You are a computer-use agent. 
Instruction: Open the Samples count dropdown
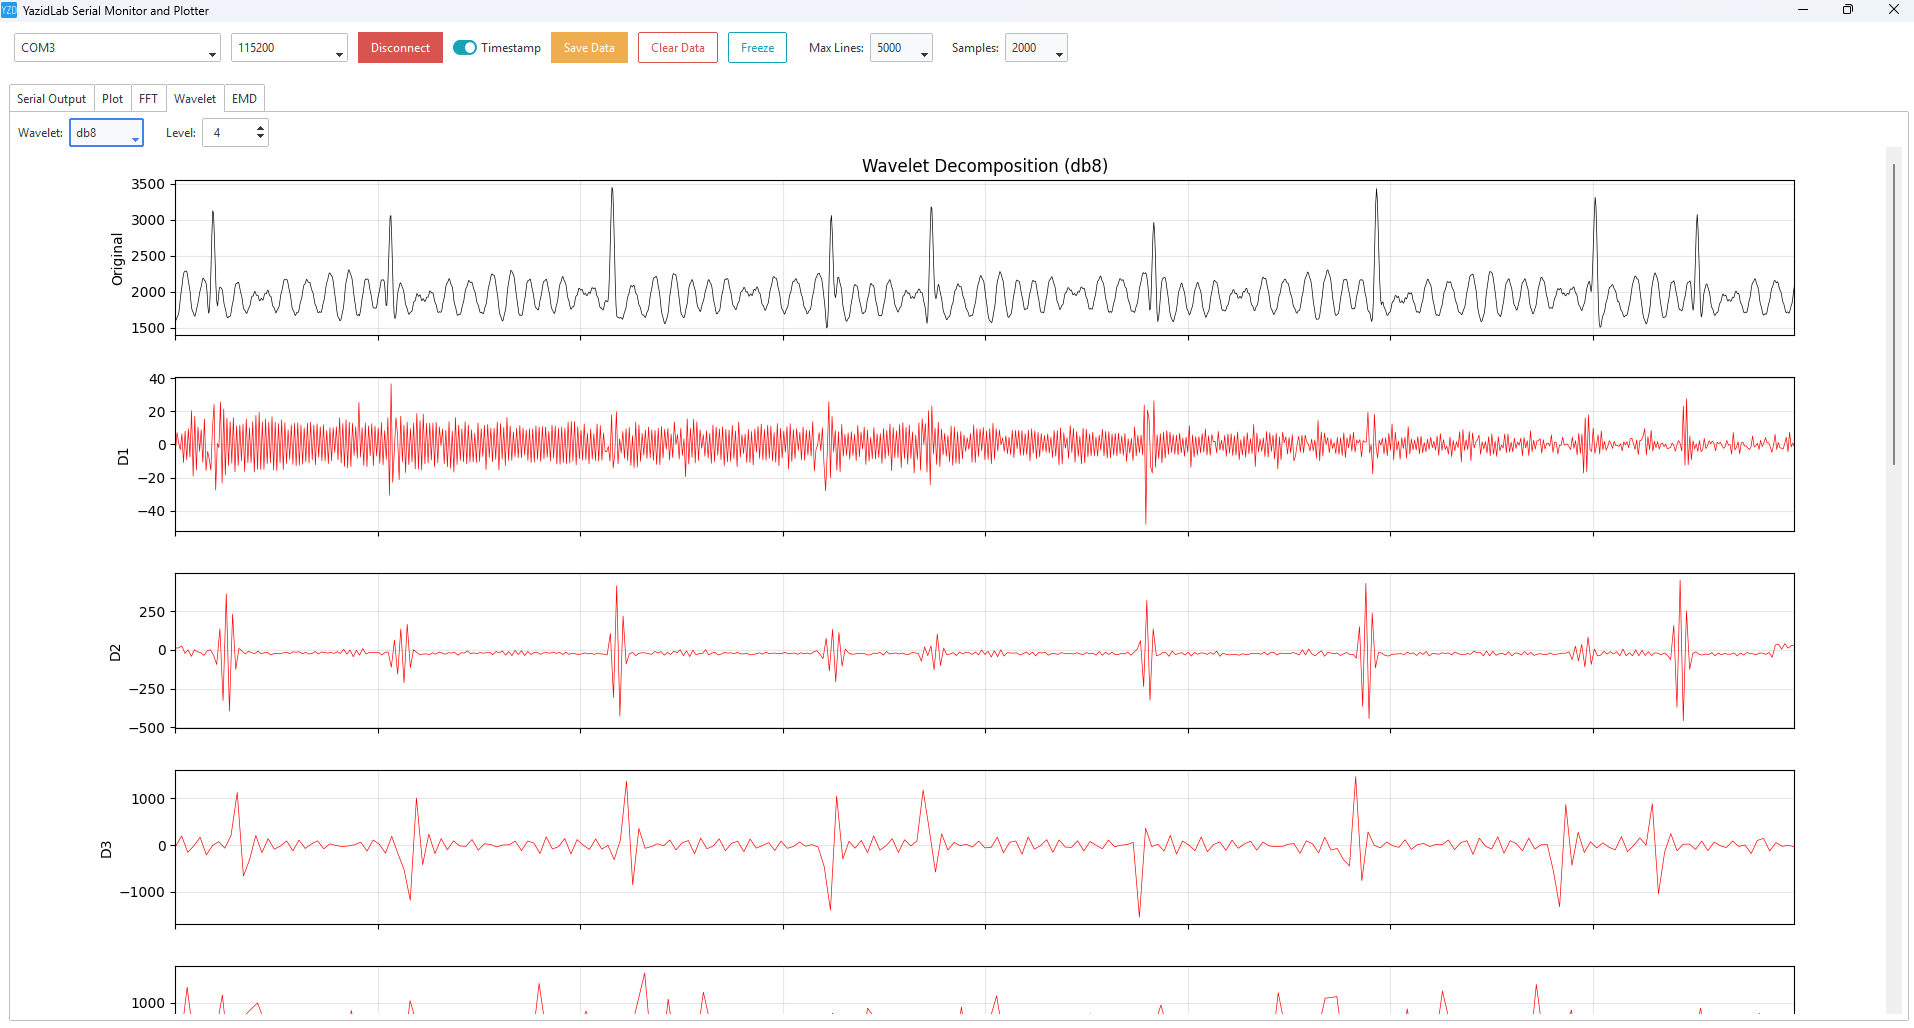[1036, 48]
